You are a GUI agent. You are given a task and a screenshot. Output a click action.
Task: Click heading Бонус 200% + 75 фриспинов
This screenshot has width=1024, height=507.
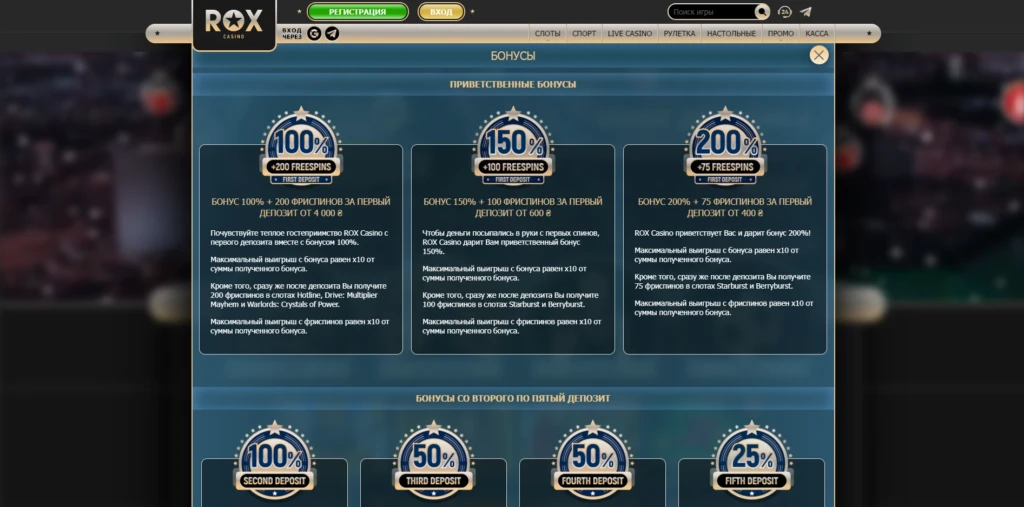pyautogui.click(x=725, y=207)
